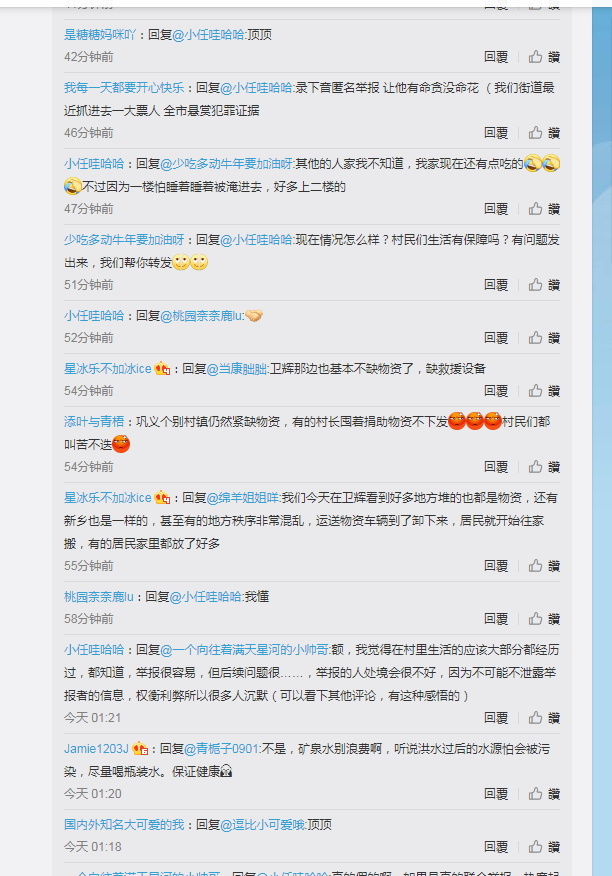Click the badge beside 星冰乐不加冰ice at 54分钟前
Screen dimensions: 612x876
tap(162, 369)
